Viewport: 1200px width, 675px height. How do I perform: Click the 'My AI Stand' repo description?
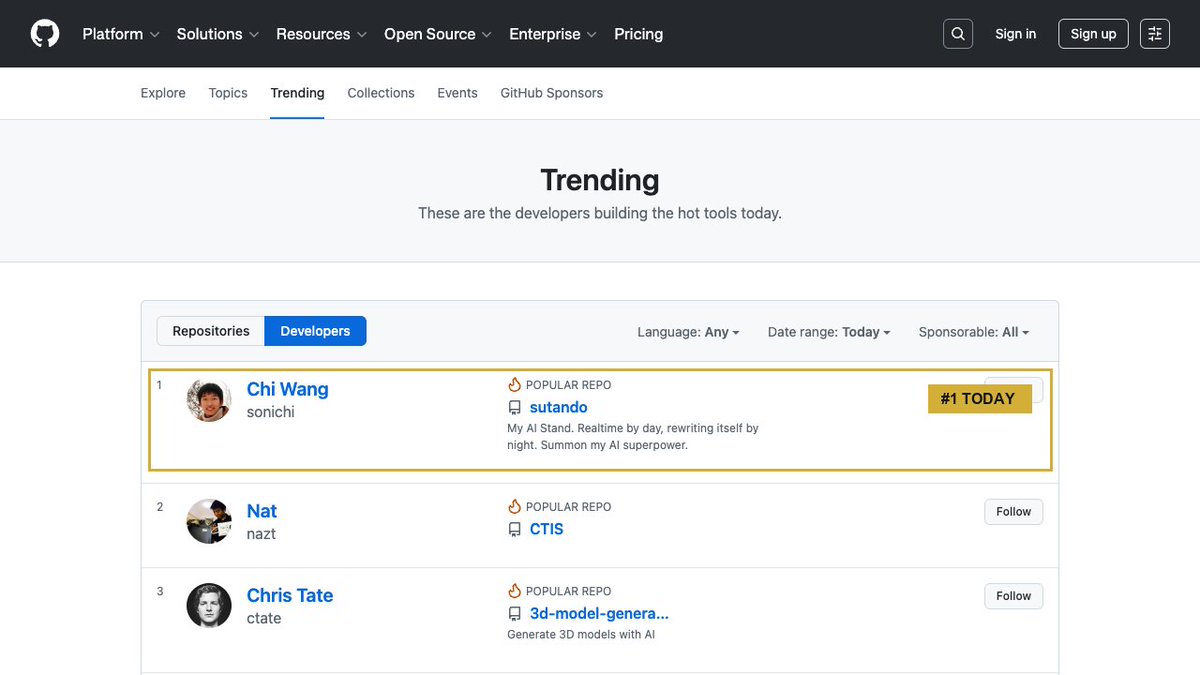[x=633, y=437]
